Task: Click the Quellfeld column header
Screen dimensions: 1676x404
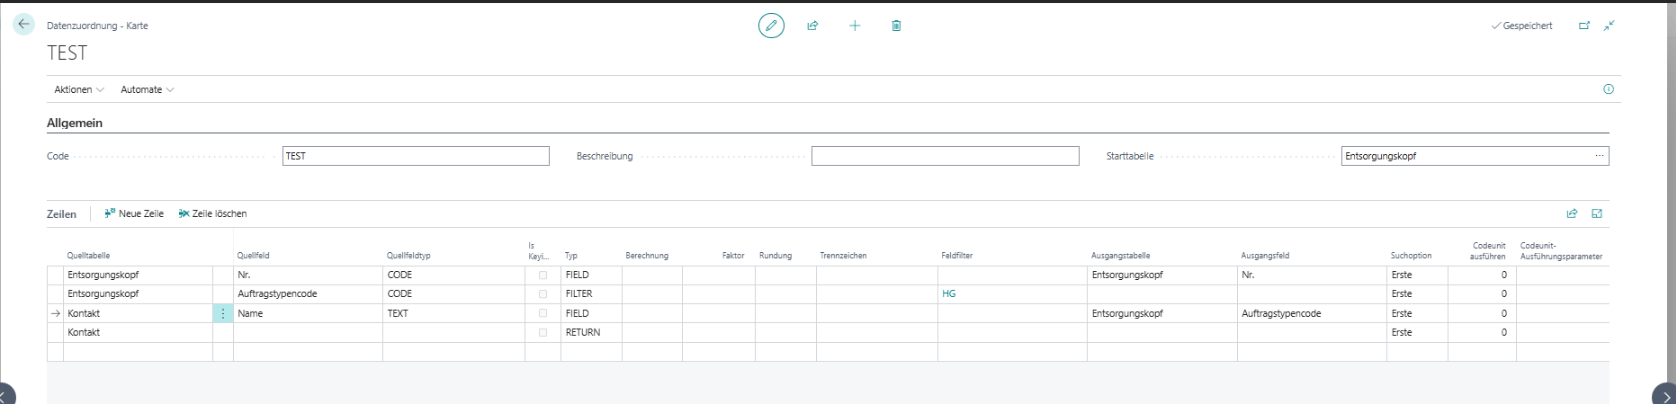Action: coord(254,256)
